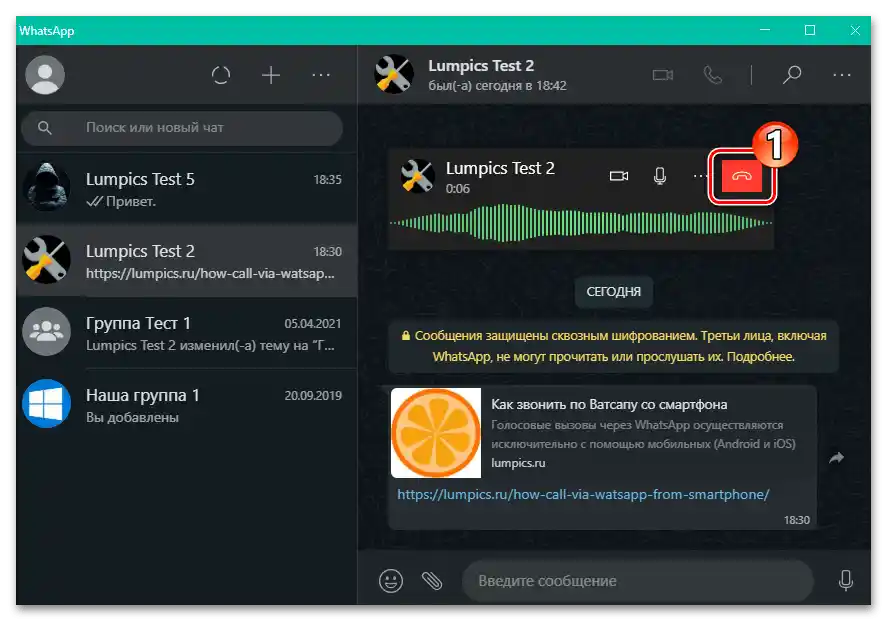Start video call from chat header
Screen dimensions: 887x621
[662, 75]
